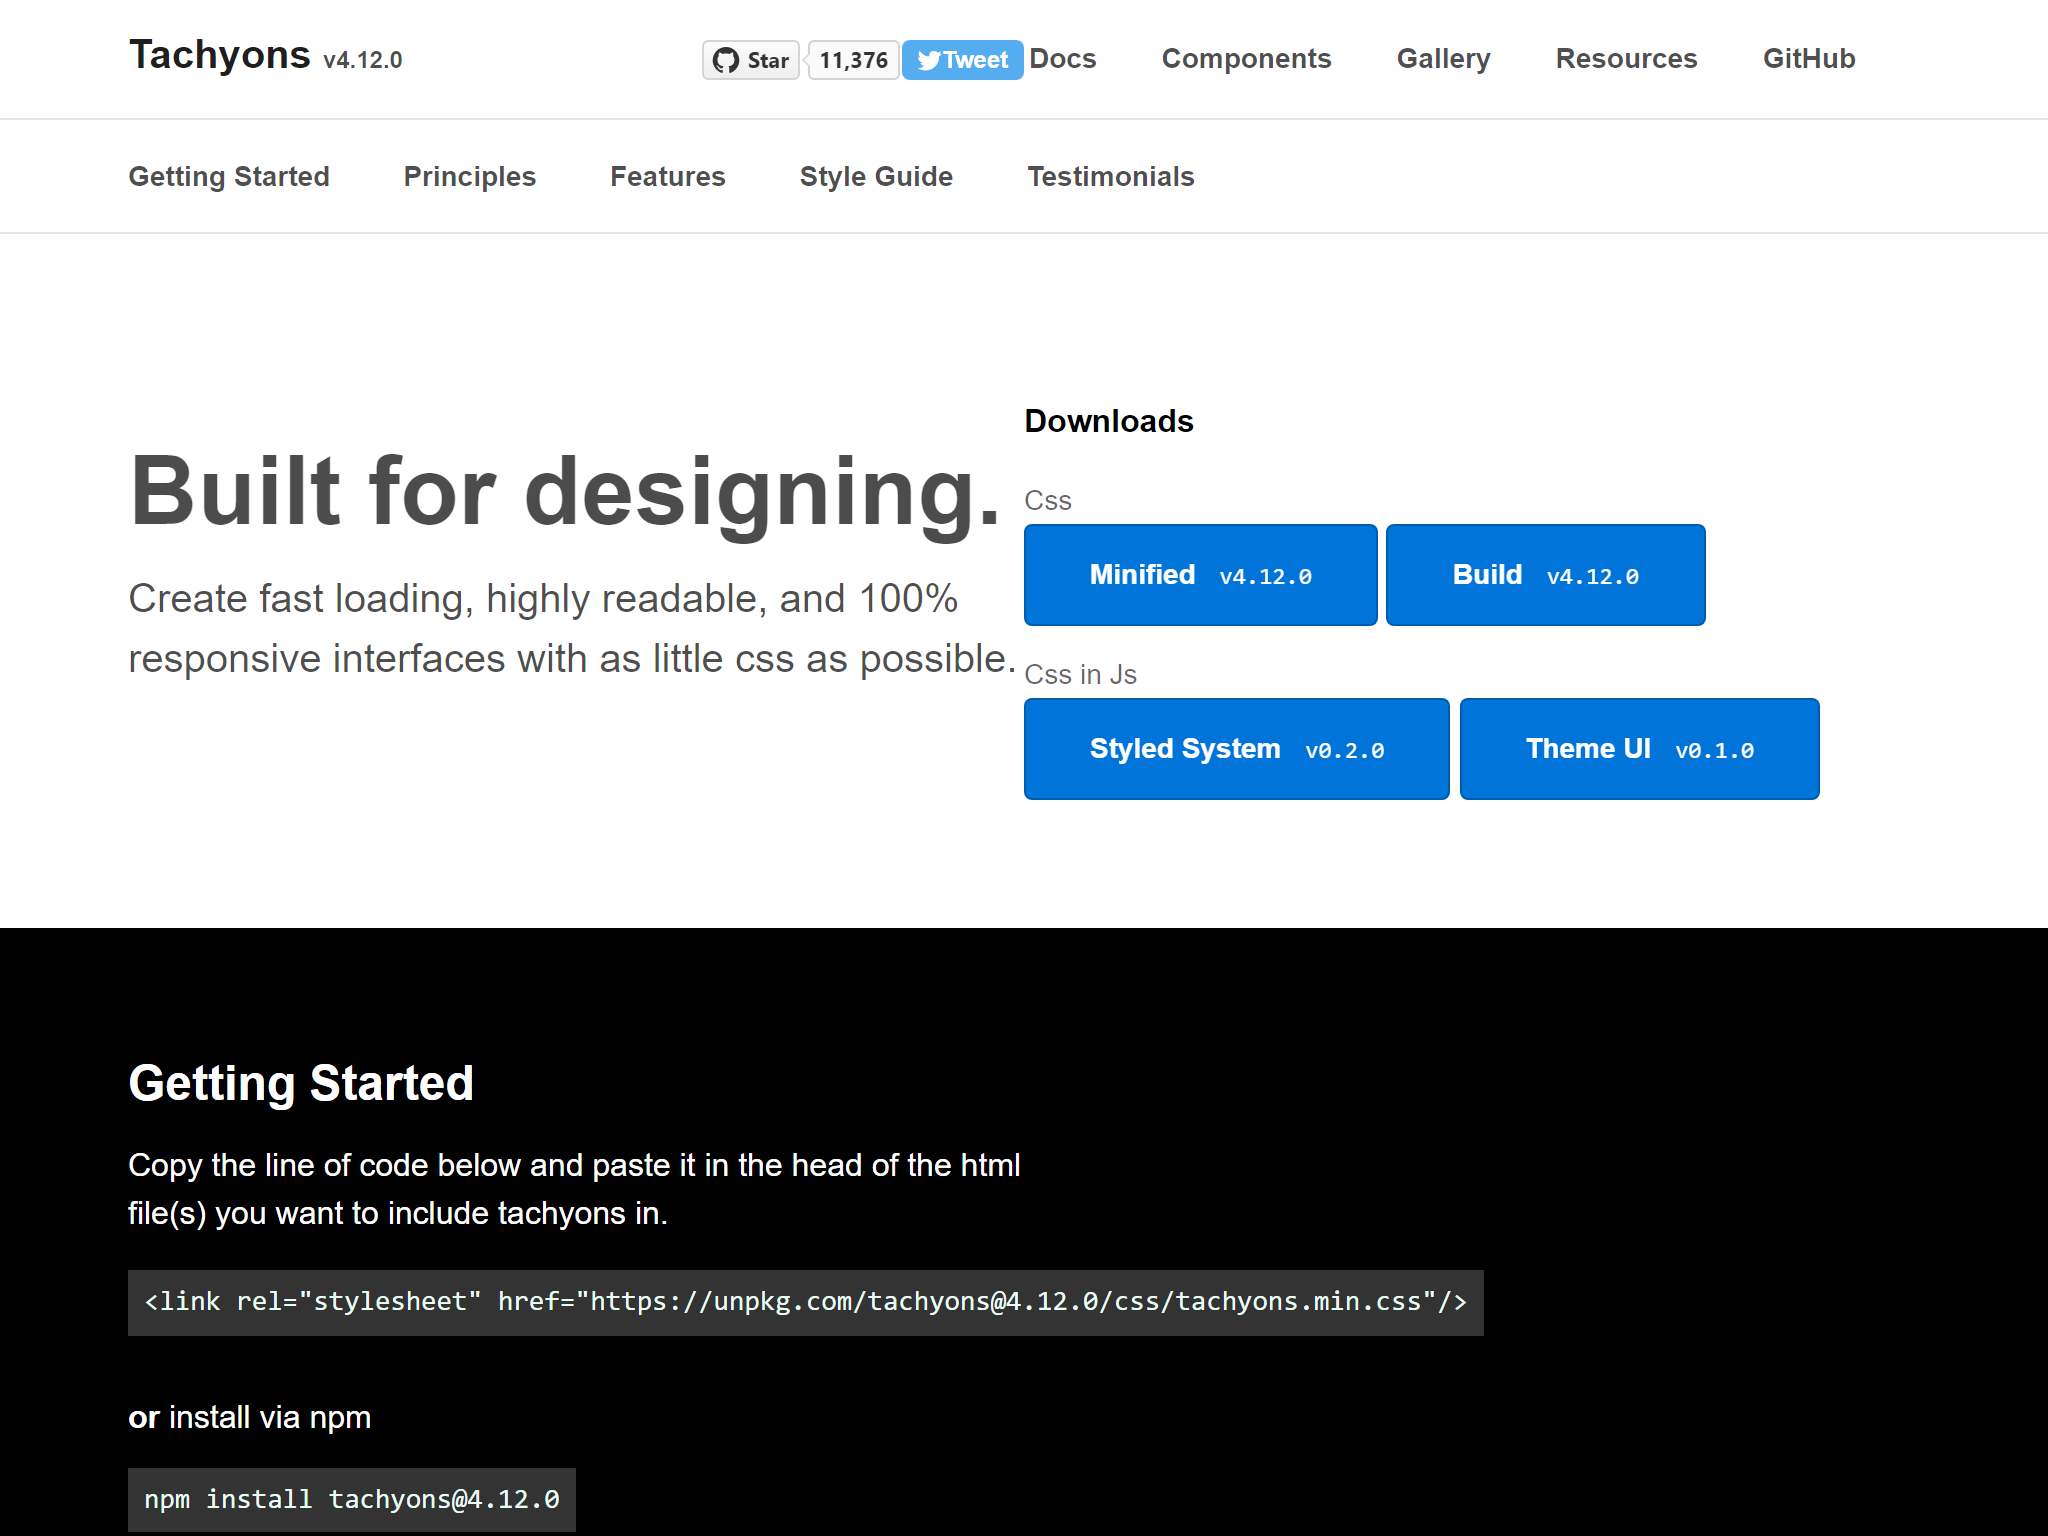Click the GitHub Star button
The height and width of the screenshot is (1536, 2048).
coord(751,60)
